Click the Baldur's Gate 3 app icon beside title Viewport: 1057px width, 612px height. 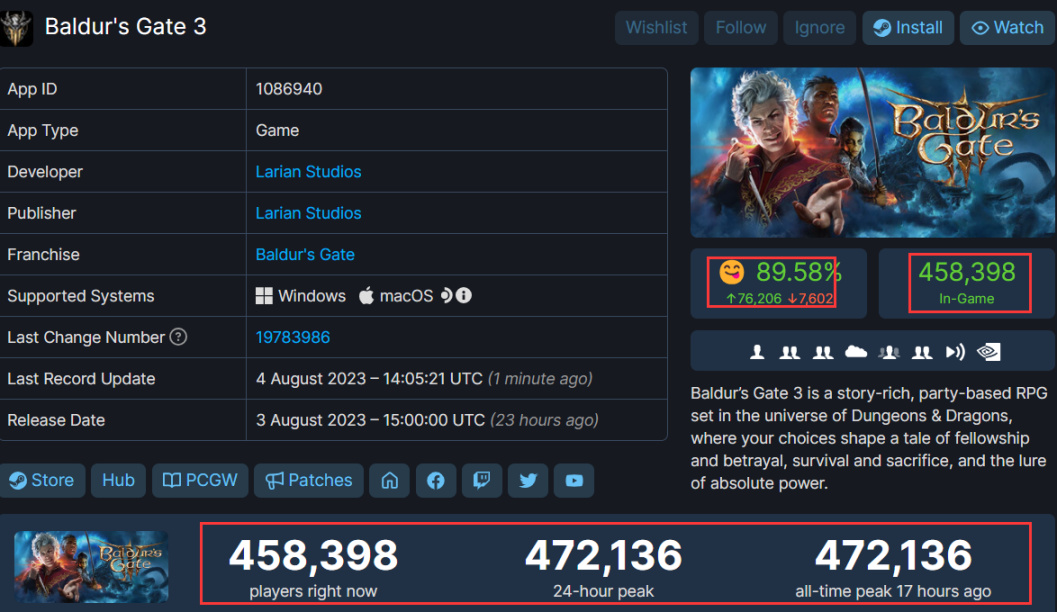tap(16, 28)
